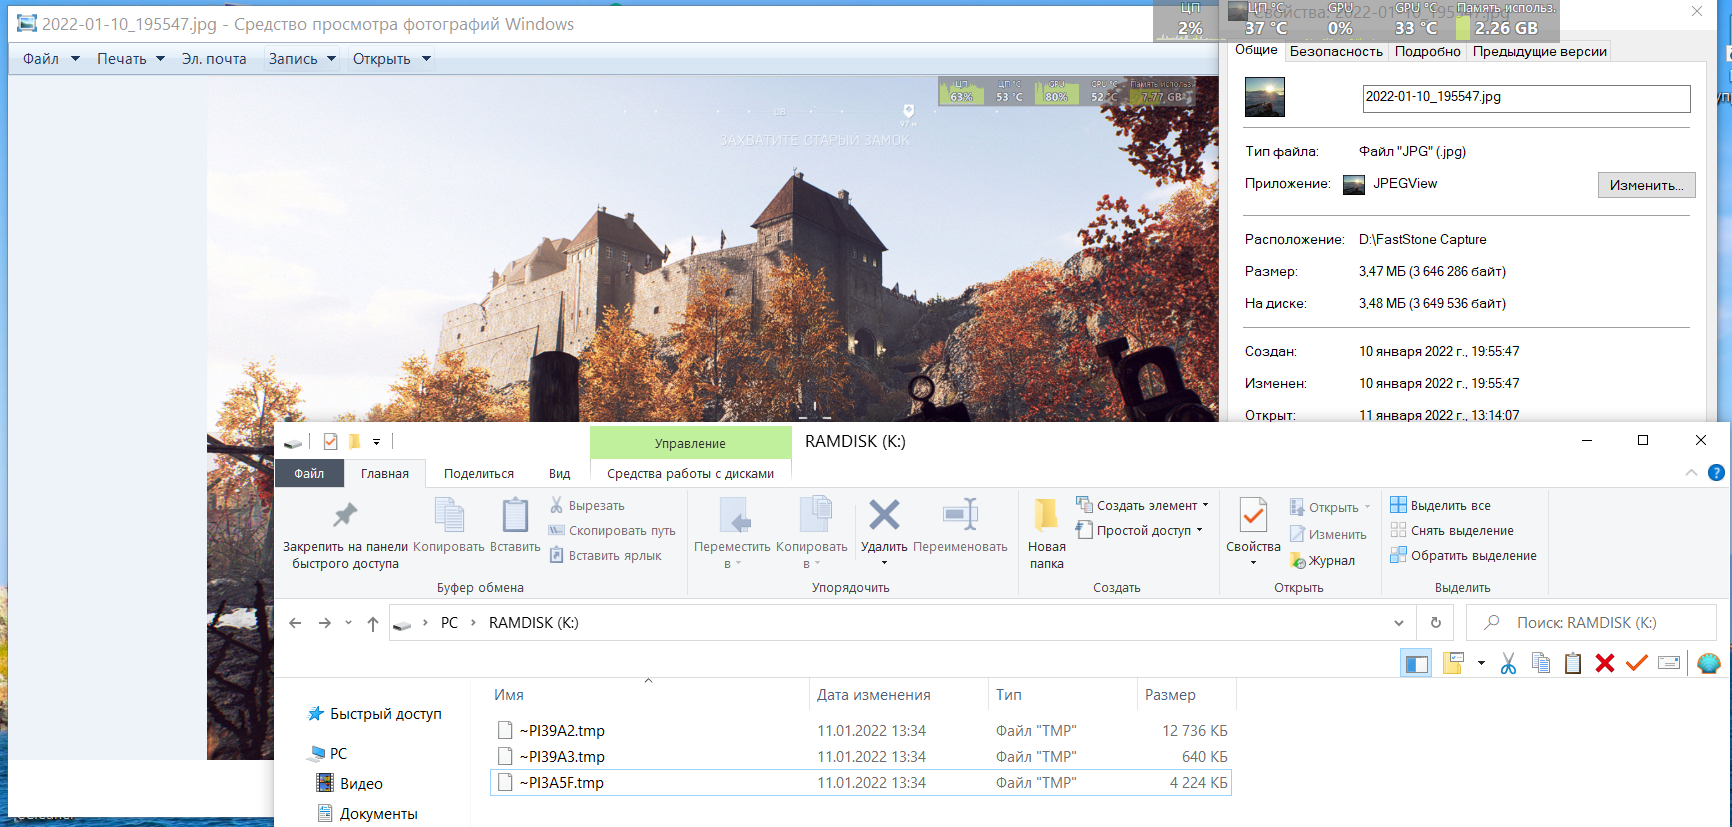Open recent locations arrow beside forward button
The width and height of the screenshot is (1732, 827).
coord(348,623)
